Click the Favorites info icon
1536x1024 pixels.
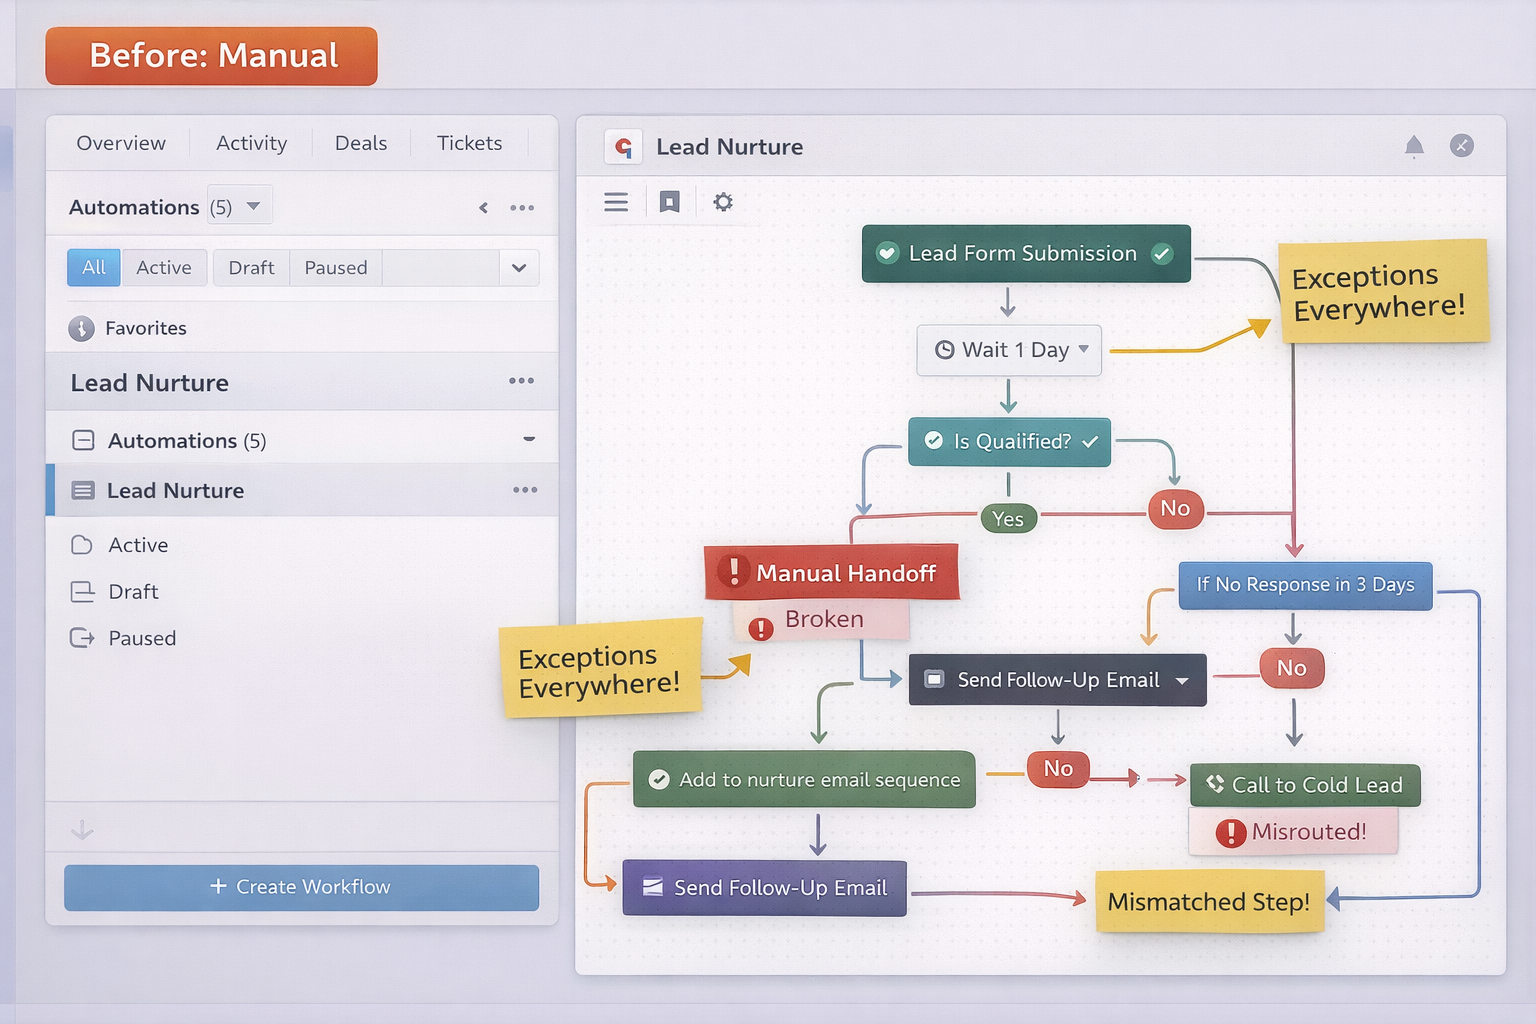(81, 328)
